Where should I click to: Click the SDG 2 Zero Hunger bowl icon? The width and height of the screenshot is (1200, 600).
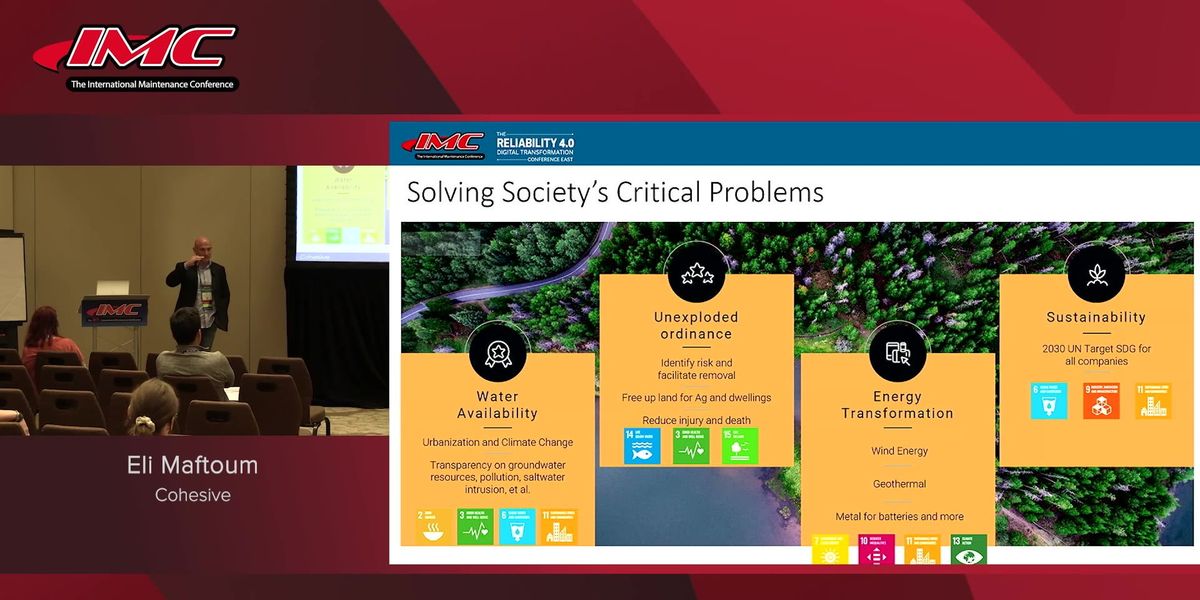pyautogui.click(x=434, y=526)
